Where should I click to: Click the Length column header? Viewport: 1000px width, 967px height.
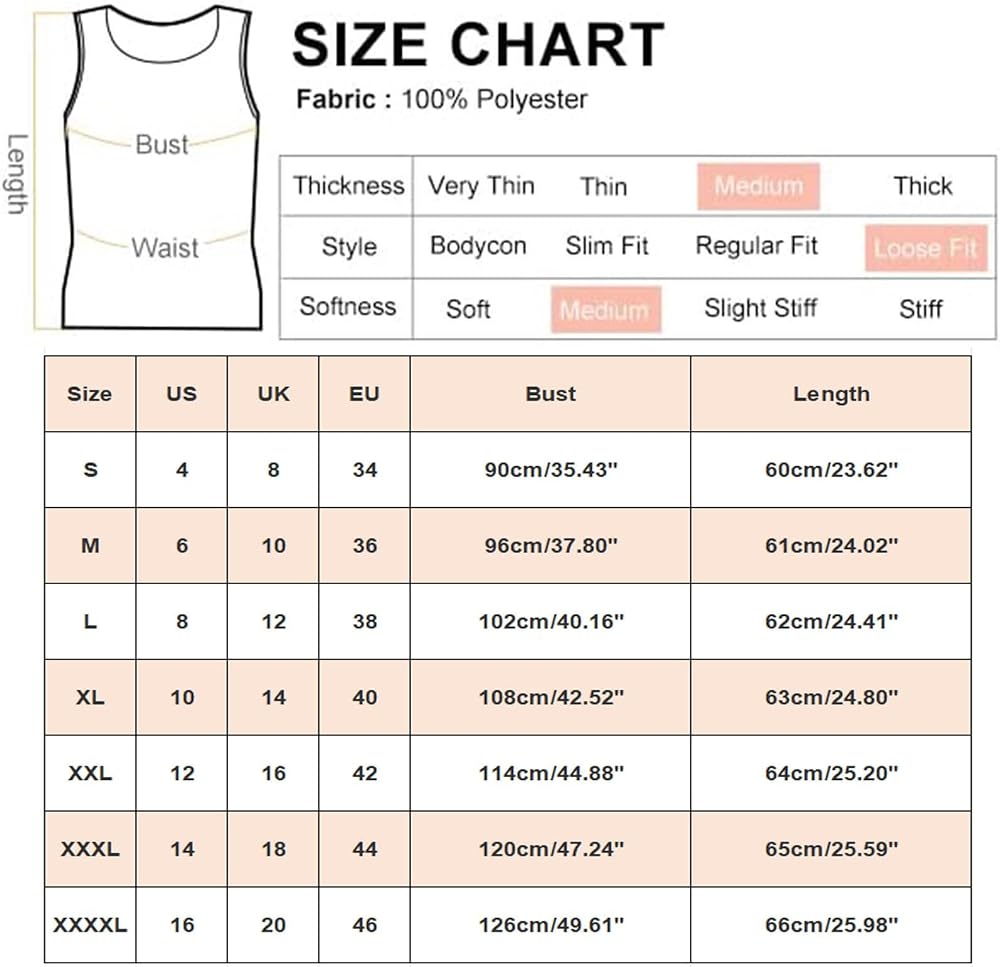831,394
